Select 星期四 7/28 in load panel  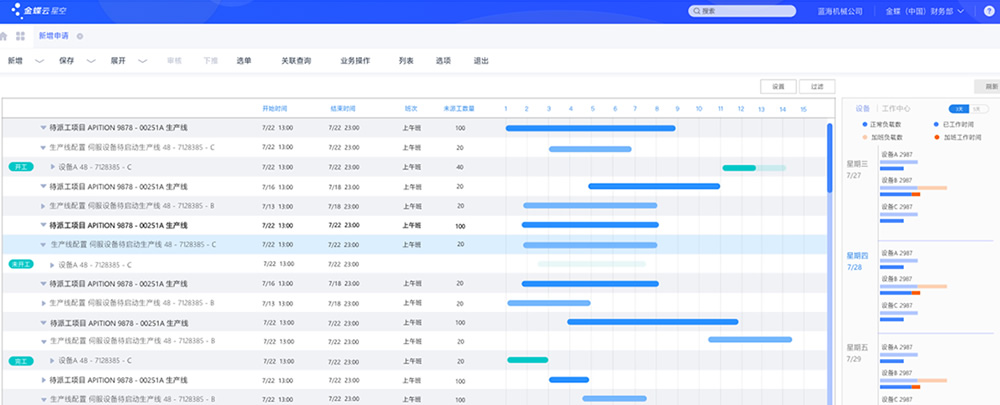(855, 261)
